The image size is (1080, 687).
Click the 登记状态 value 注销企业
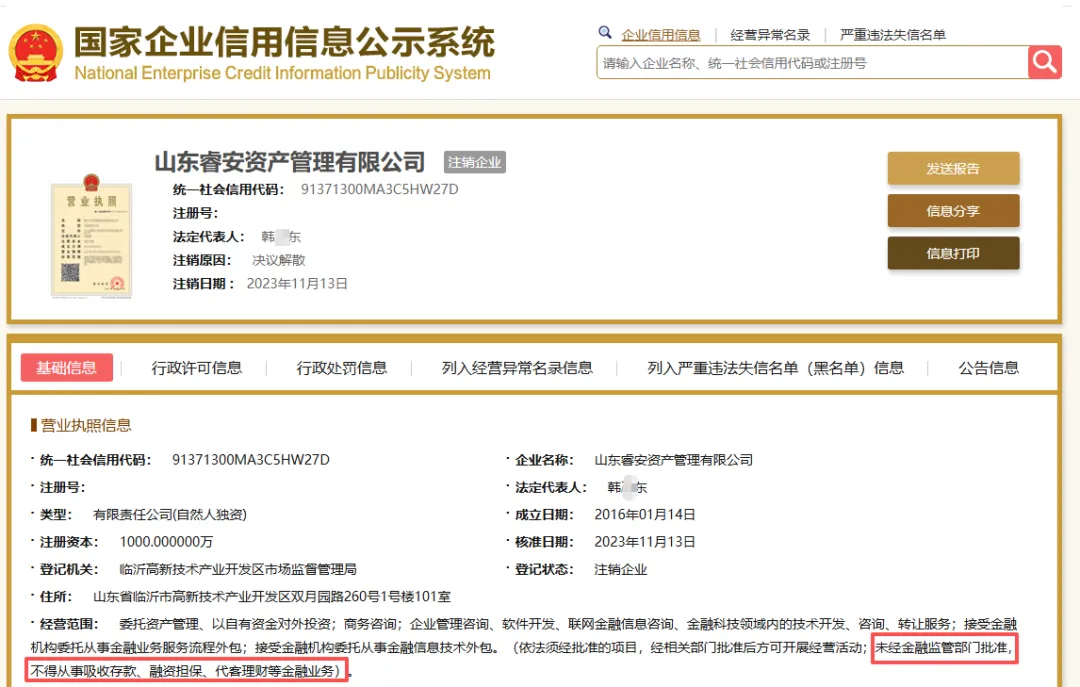coord(621,569)
